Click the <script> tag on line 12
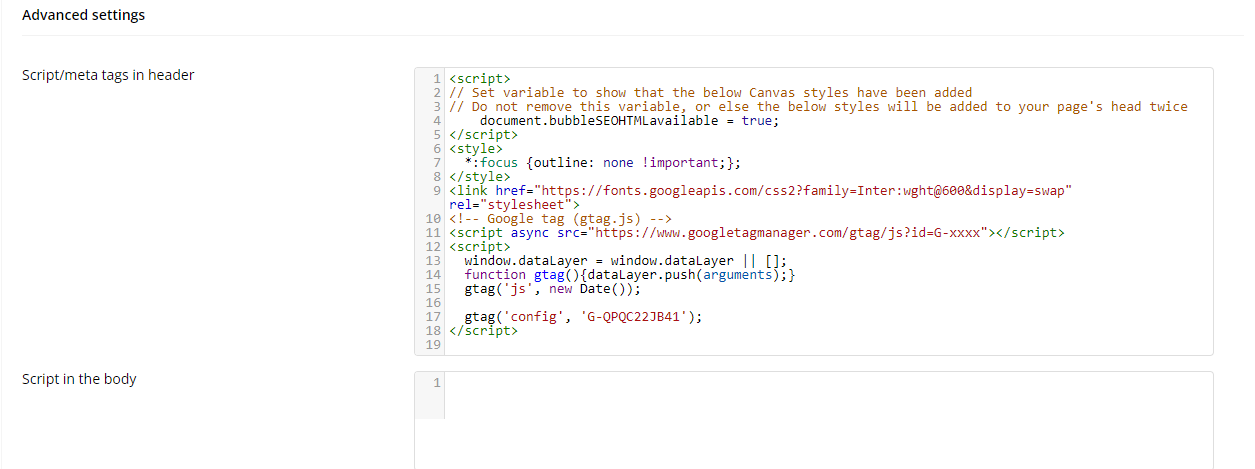Screen dimensions: 1255x469 click(x=480, y=246)
